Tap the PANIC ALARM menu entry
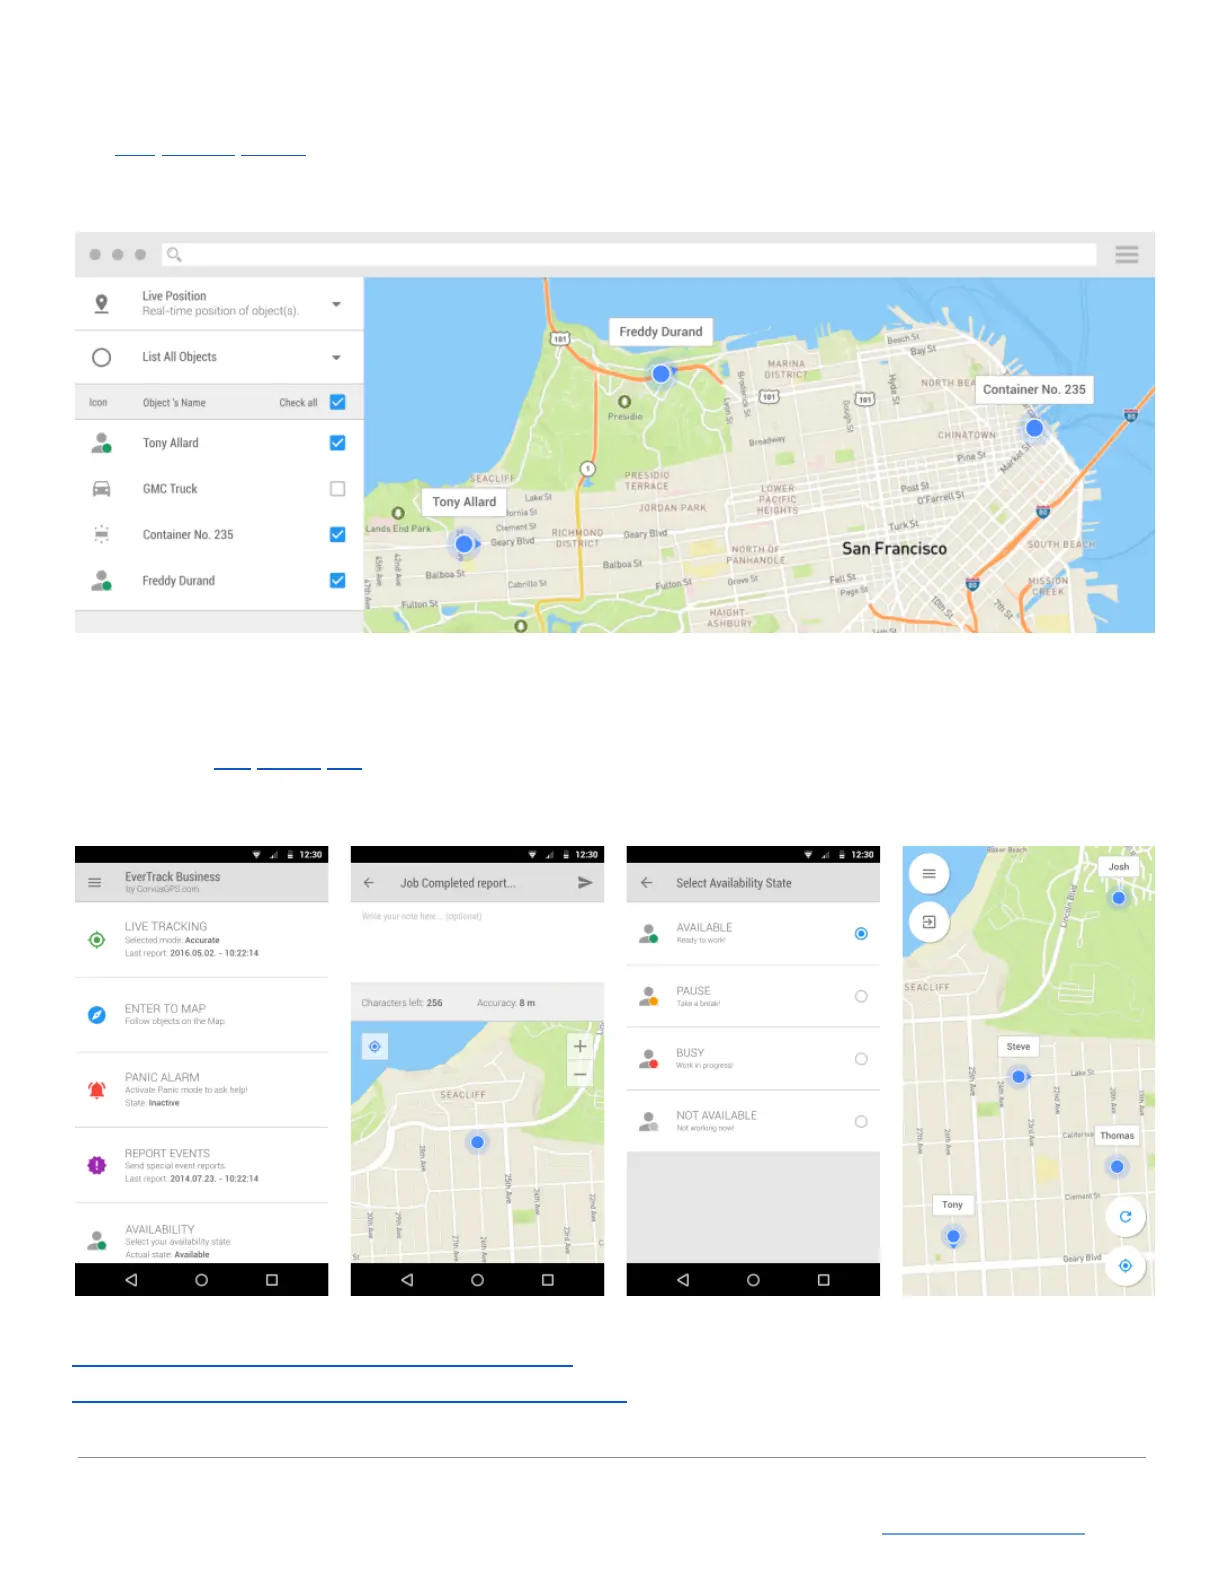Viewport: 1224px width, 1584px height. point(202,1090)
